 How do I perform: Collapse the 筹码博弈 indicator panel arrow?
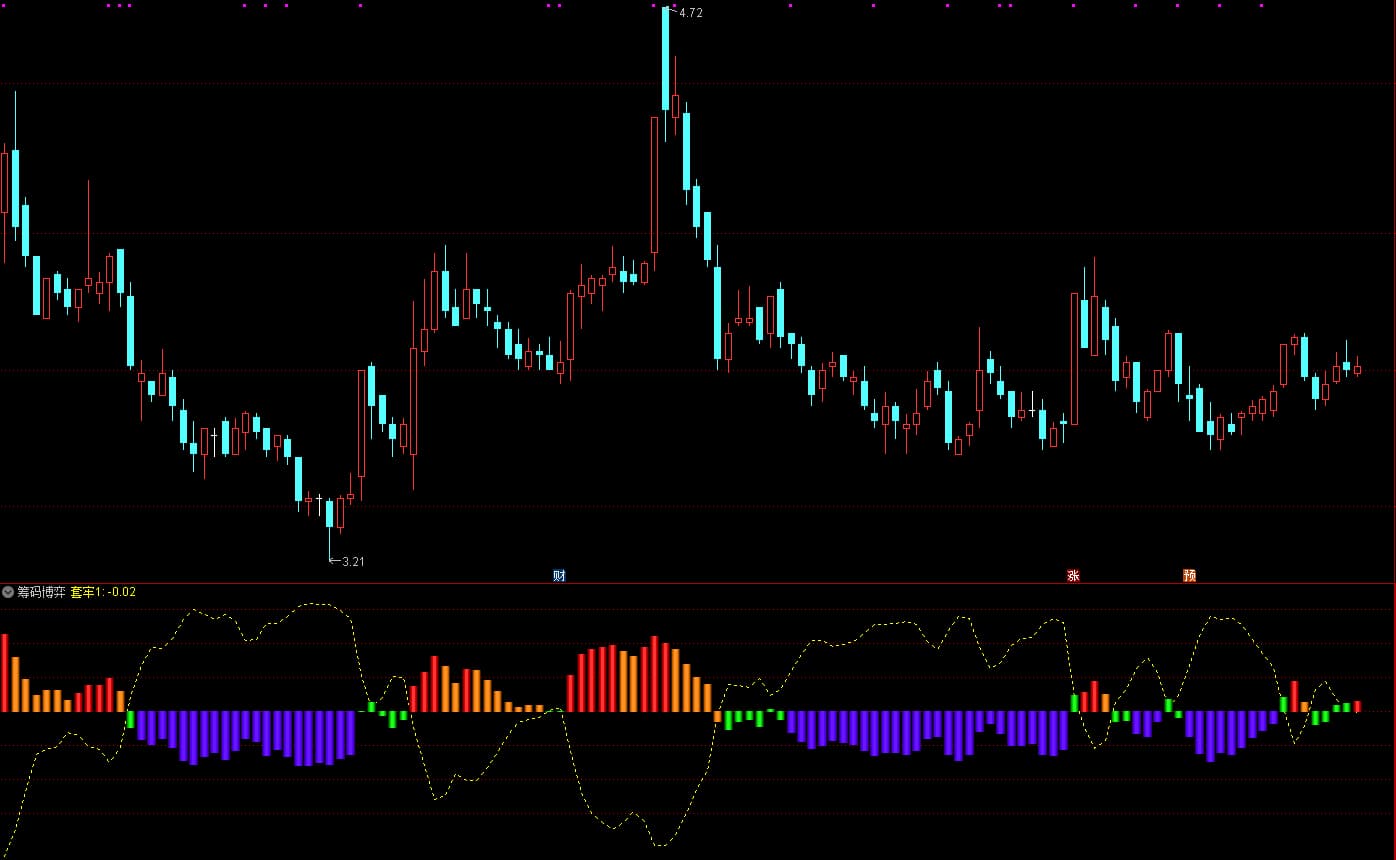(8, 592)
